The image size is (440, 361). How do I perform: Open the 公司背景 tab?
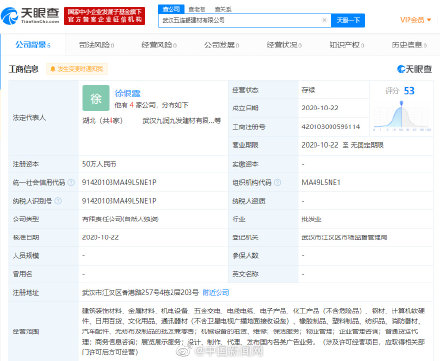pos(33,45)
